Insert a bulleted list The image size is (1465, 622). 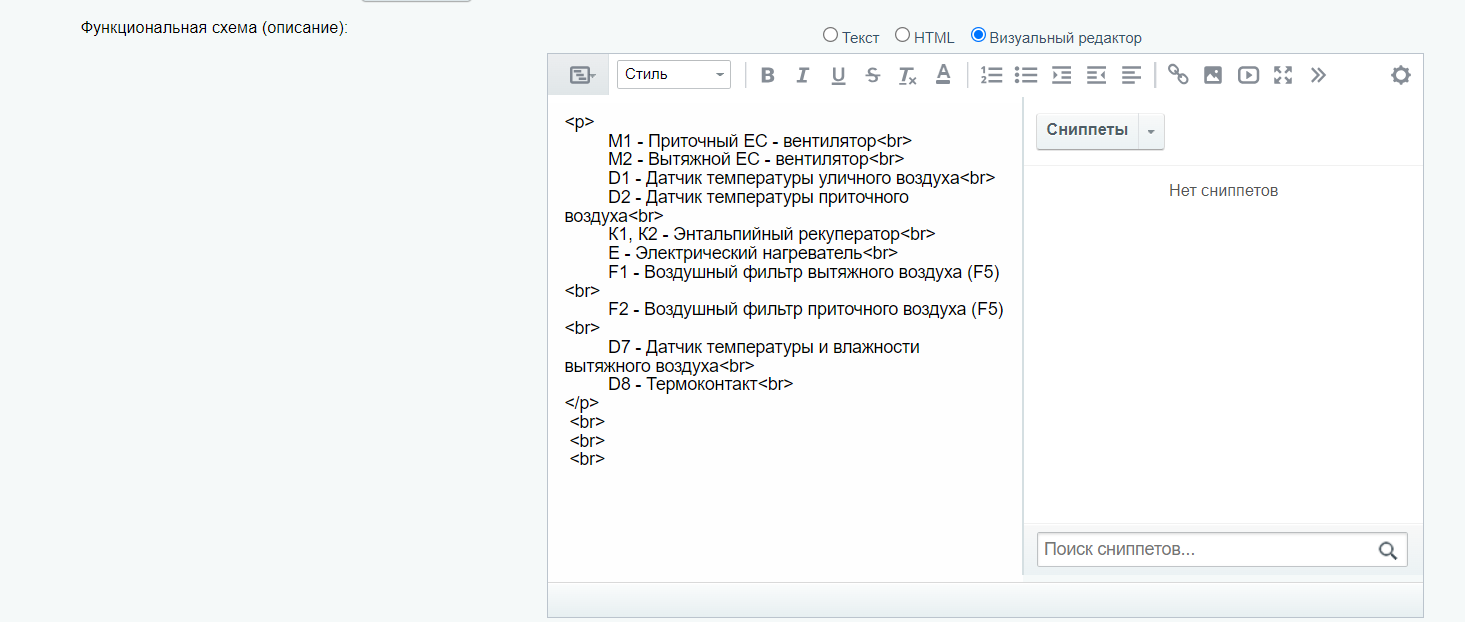[1026, 75]
